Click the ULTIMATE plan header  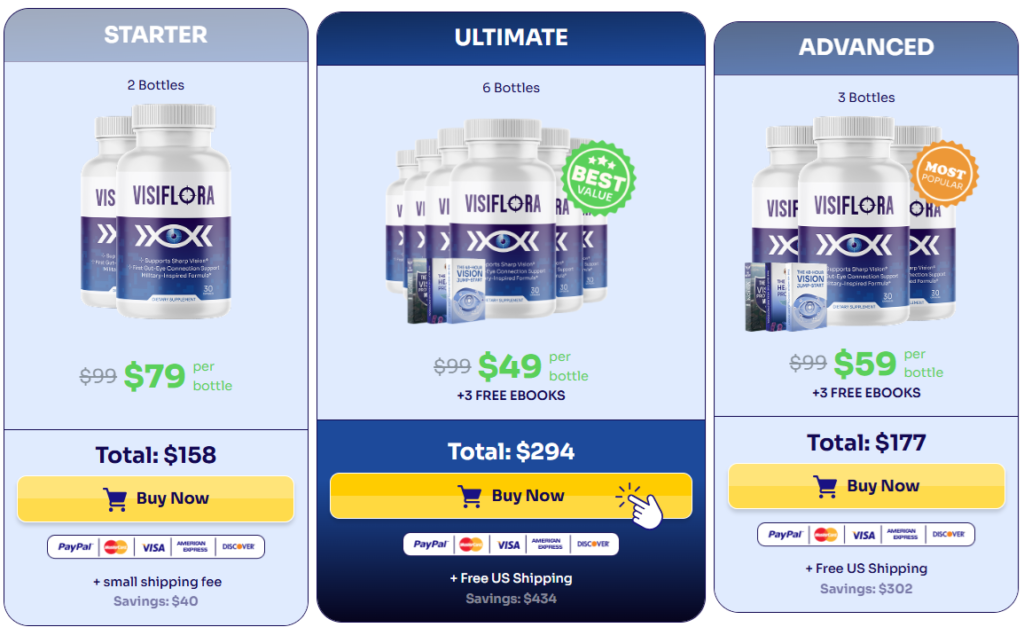click(x=511, y=38)
